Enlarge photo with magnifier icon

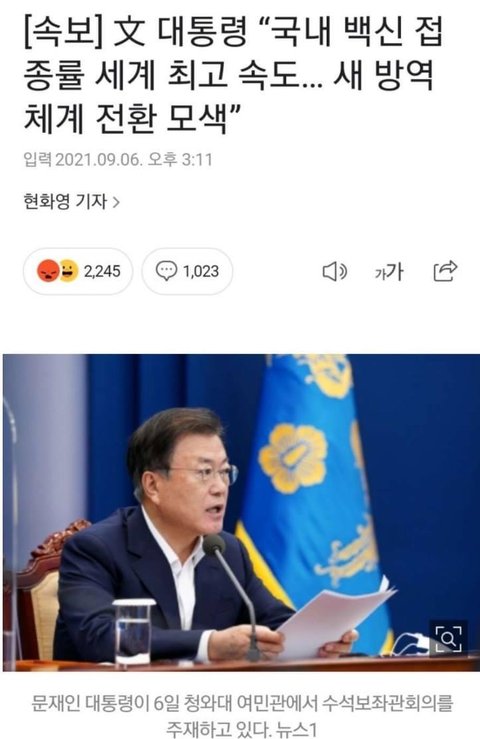448,638
